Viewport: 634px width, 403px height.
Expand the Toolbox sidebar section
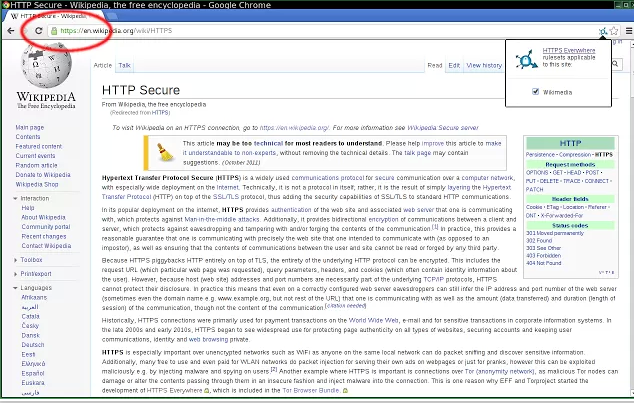point(15,260)
